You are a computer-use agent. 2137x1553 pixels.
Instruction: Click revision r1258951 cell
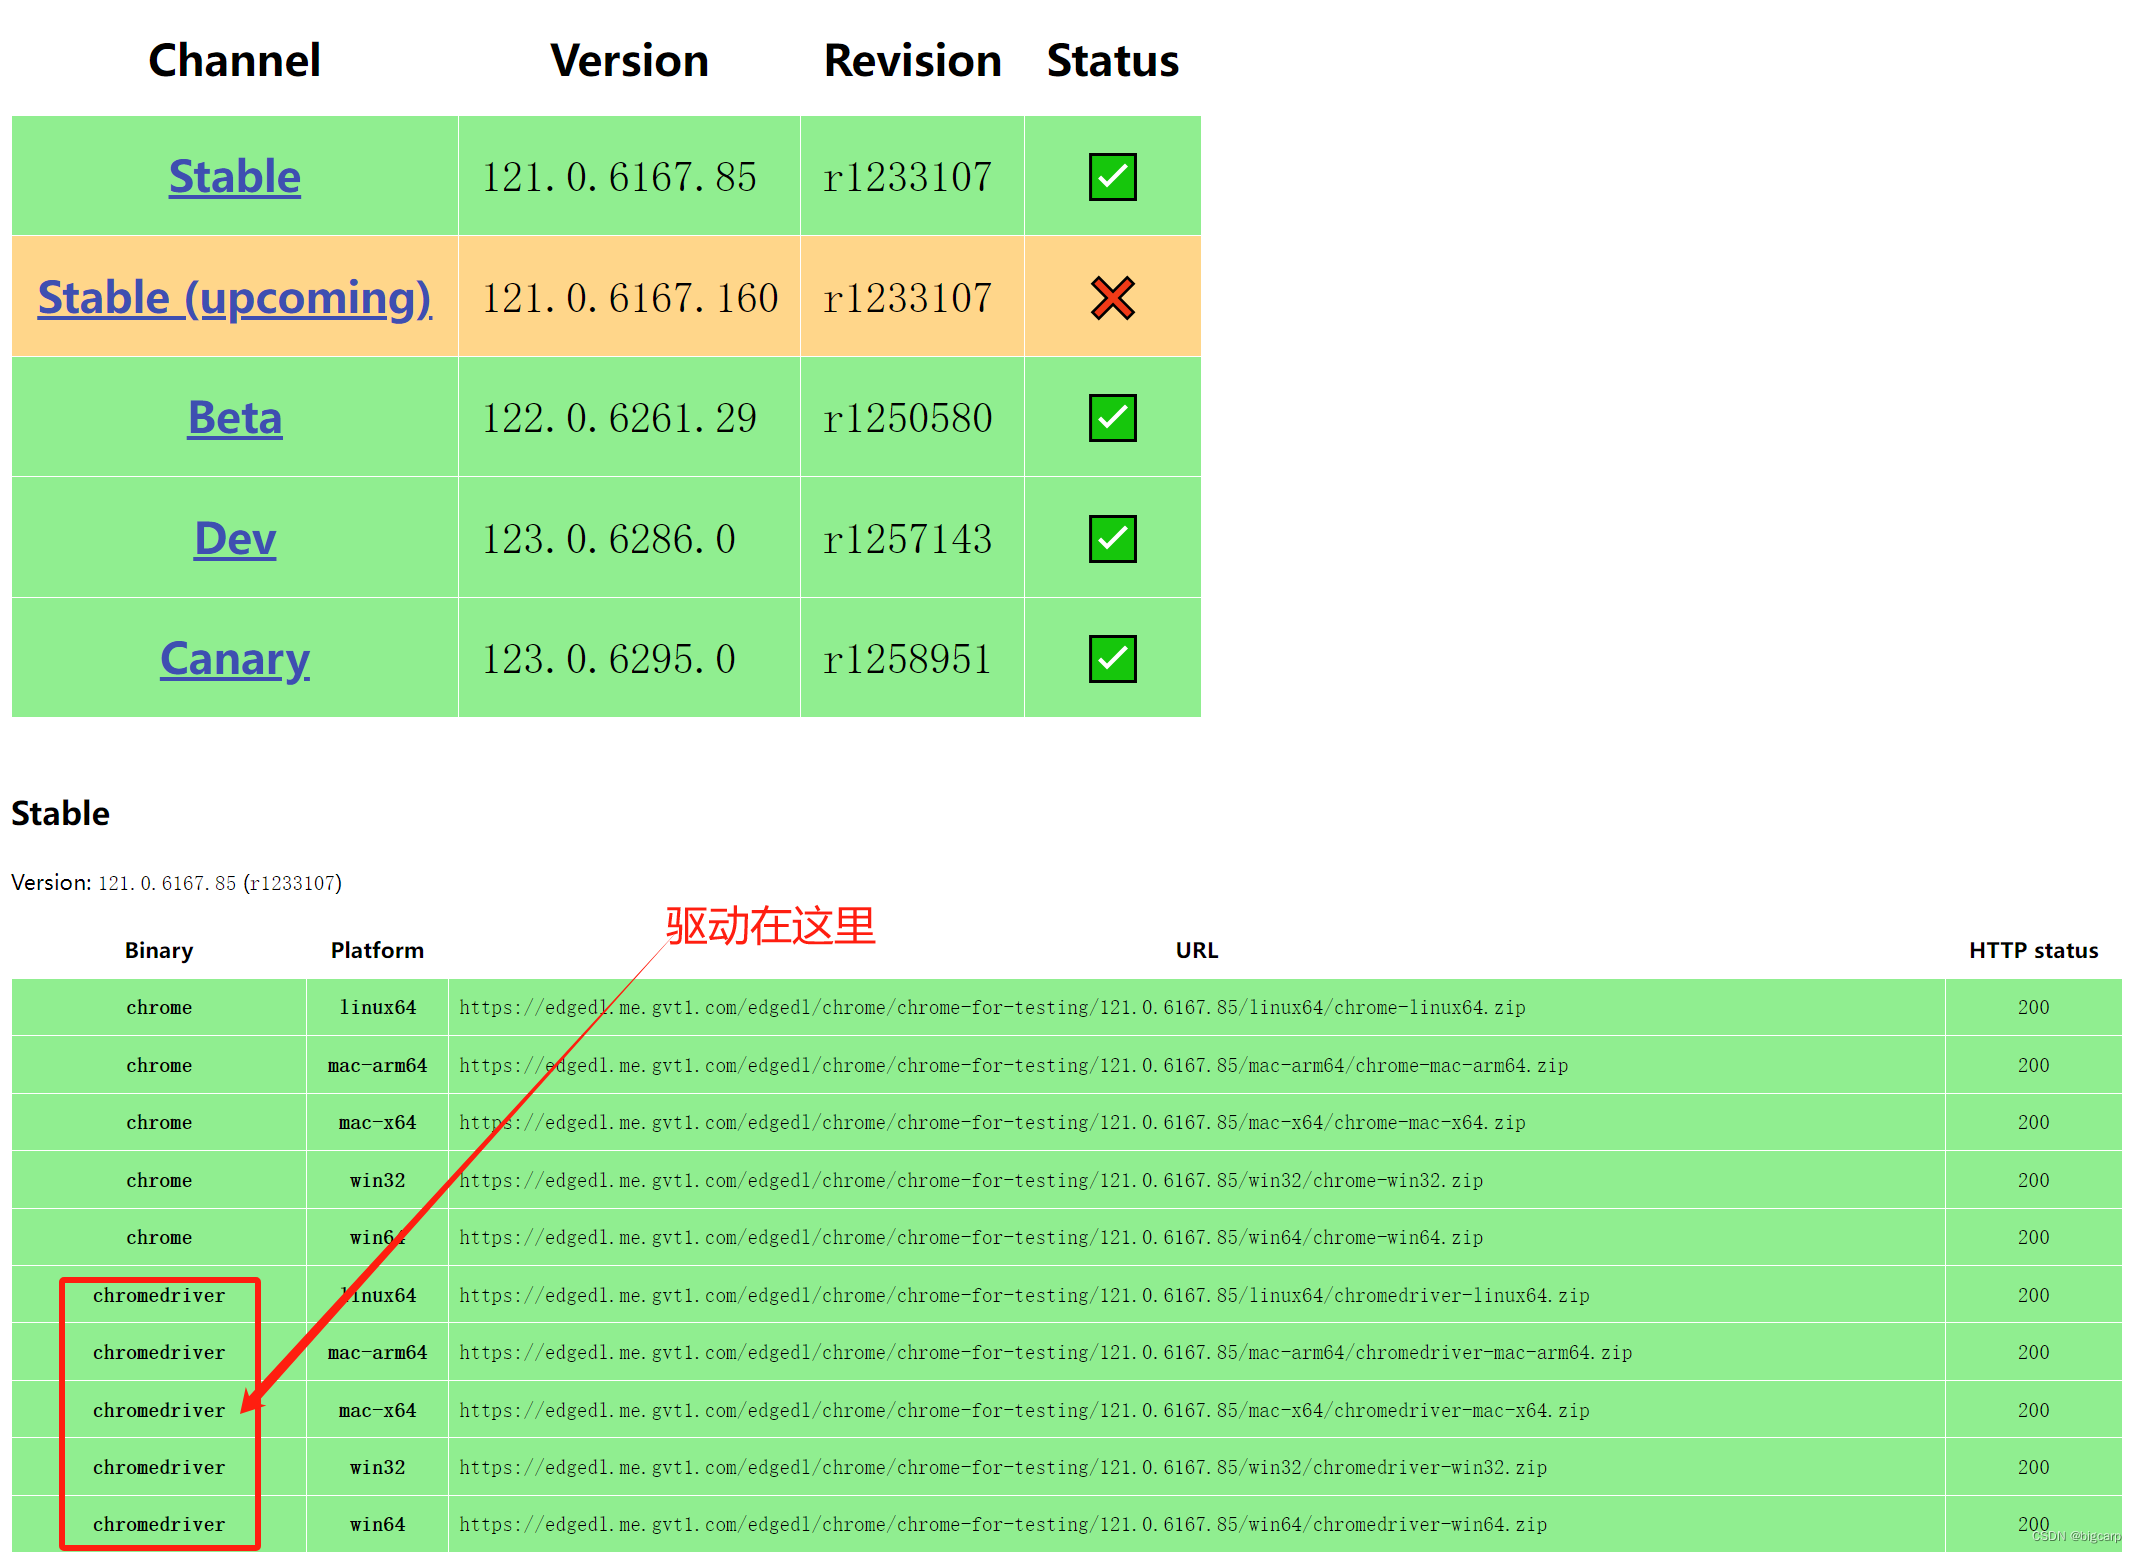click(907, 659)
